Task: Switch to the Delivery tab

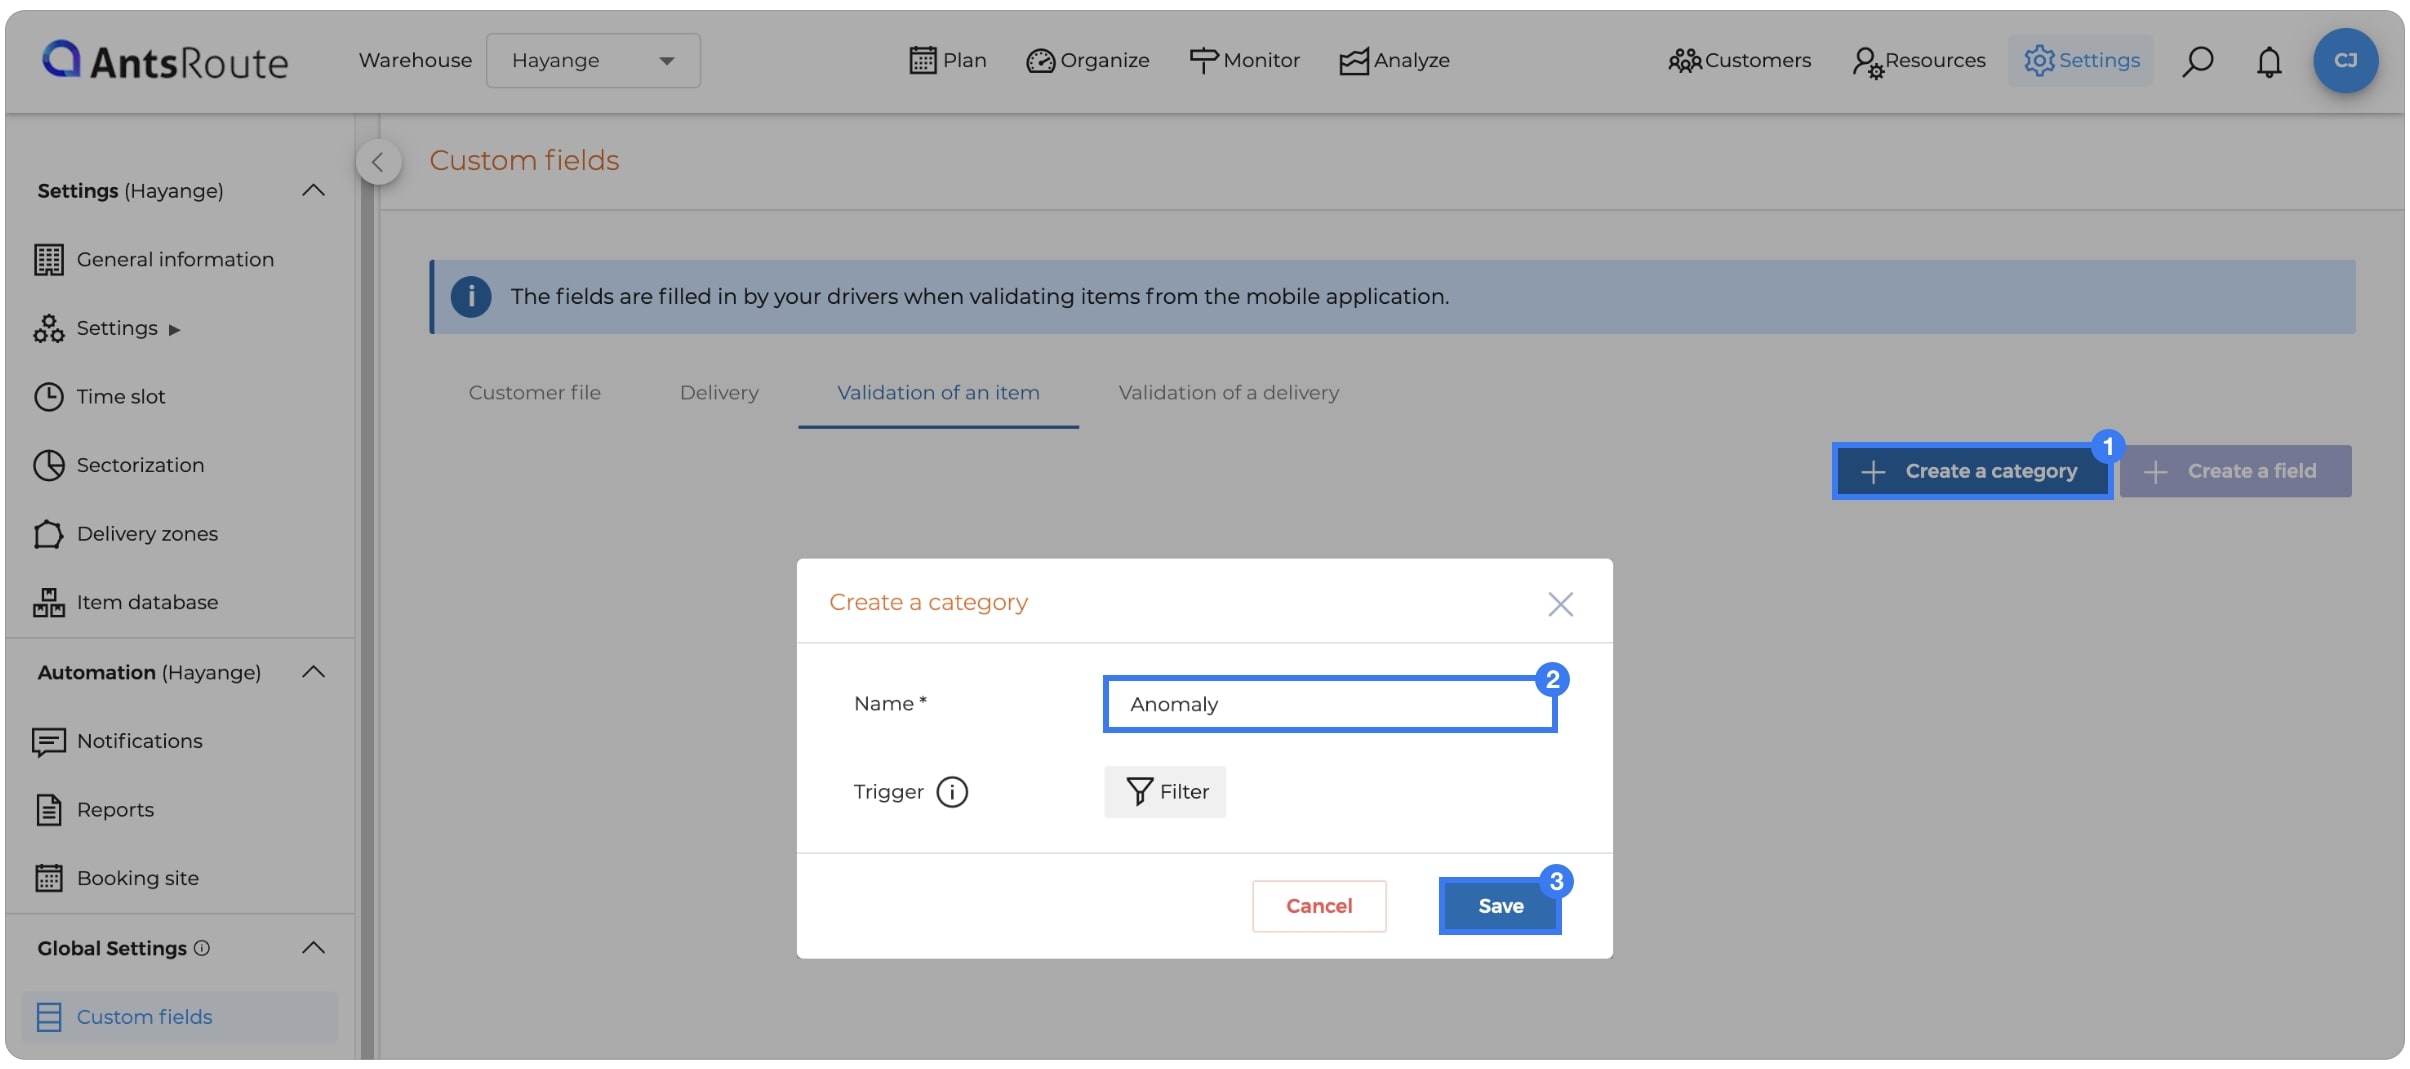Action: point(719,393)
